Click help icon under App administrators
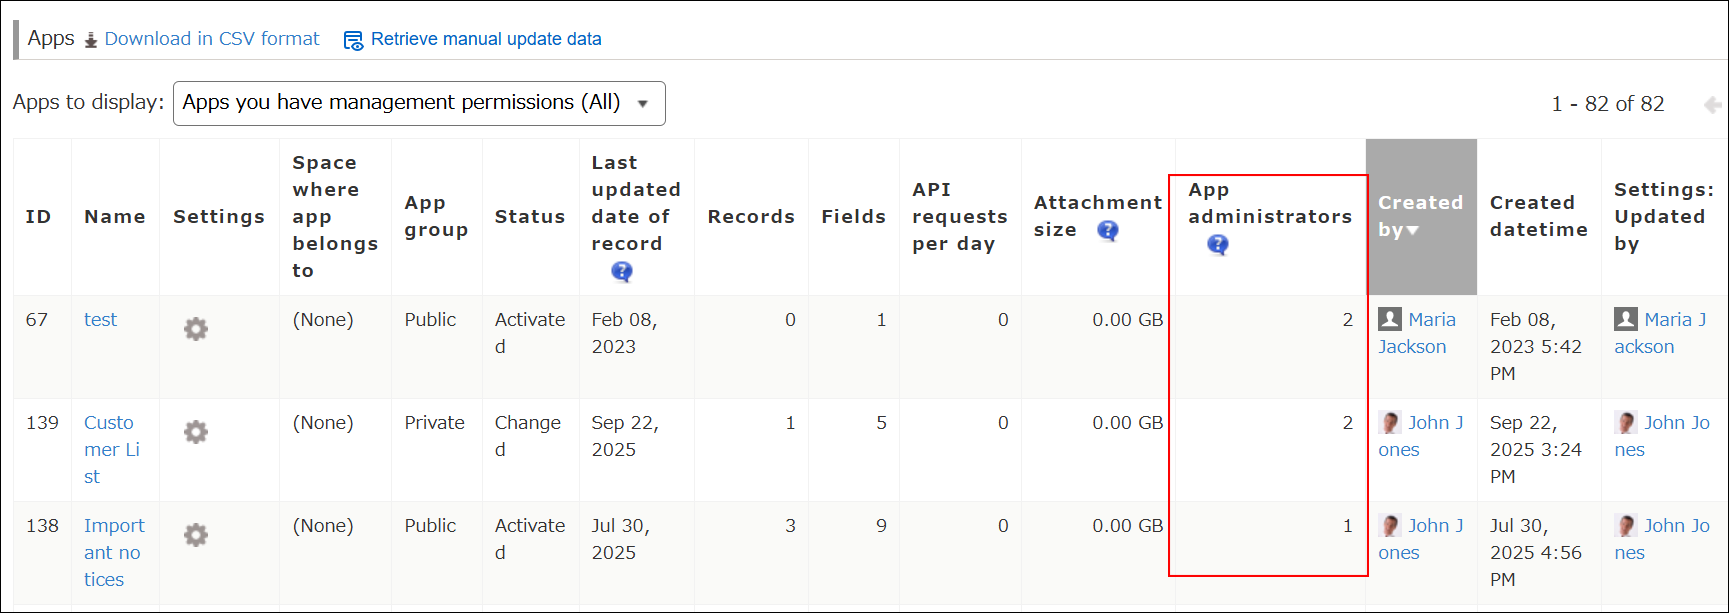This screenshot has width=1729, height=613. 1217,245
